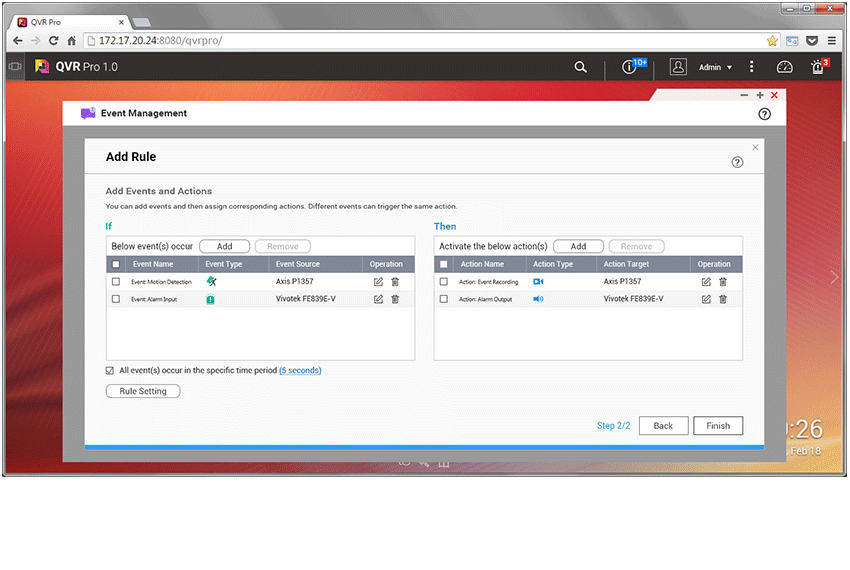
Task: Click Add button under events list
Action: click(x=224, y=246)
